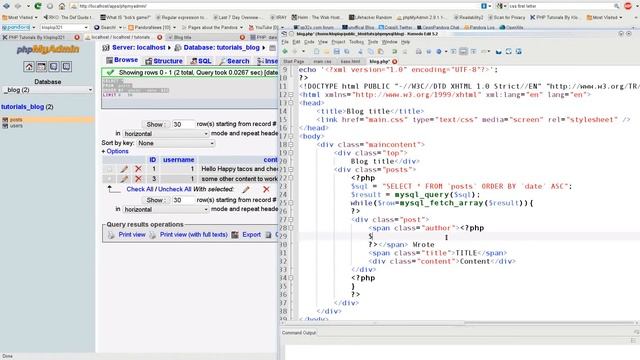Image resolution: width=640 pixels, height=360 pixels.
Task: Click Komodo green back navigation arrow
Action: pyautogui.click(x=285, y=51)
